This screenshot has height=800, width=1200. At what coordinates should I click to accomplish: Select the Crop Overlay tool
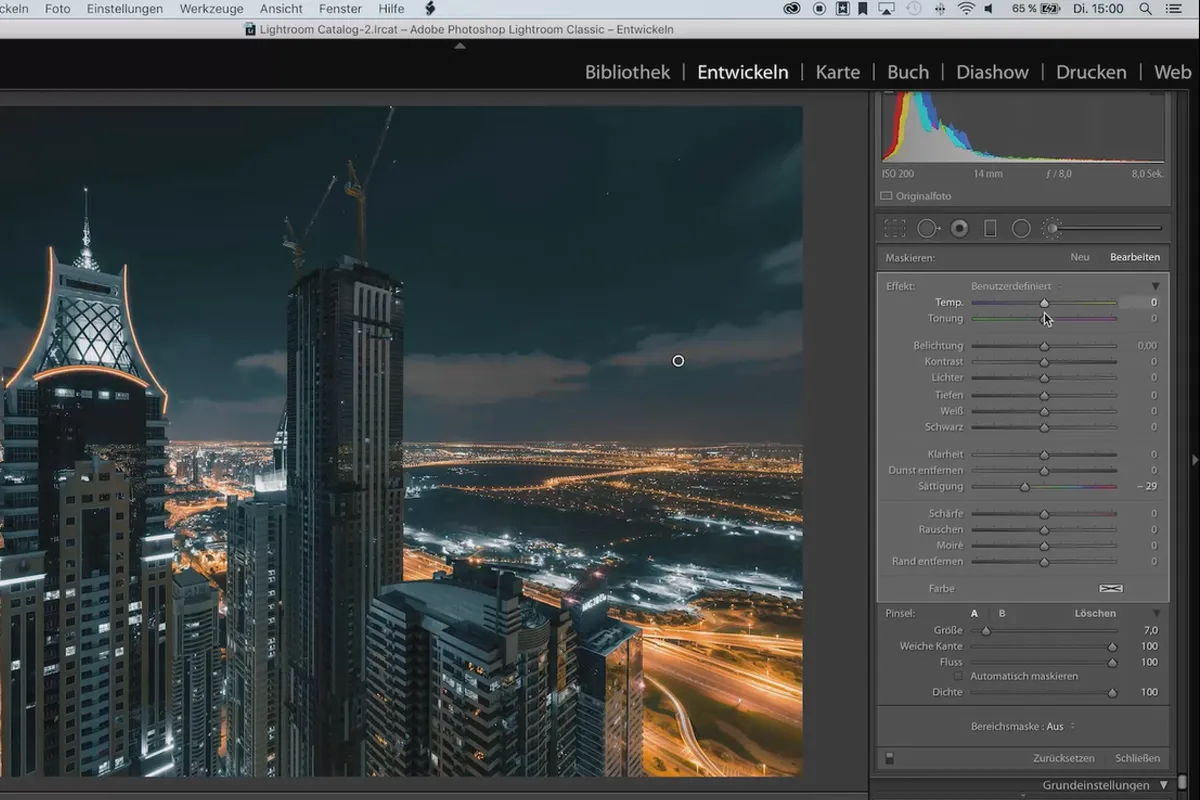coord(895,228)
